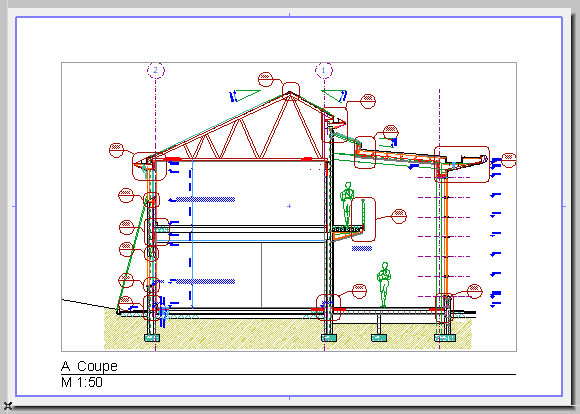This screenshot has width=580, height=414.
Task: Click the blue hatched label in the lower room
Action: pos(205,282)
